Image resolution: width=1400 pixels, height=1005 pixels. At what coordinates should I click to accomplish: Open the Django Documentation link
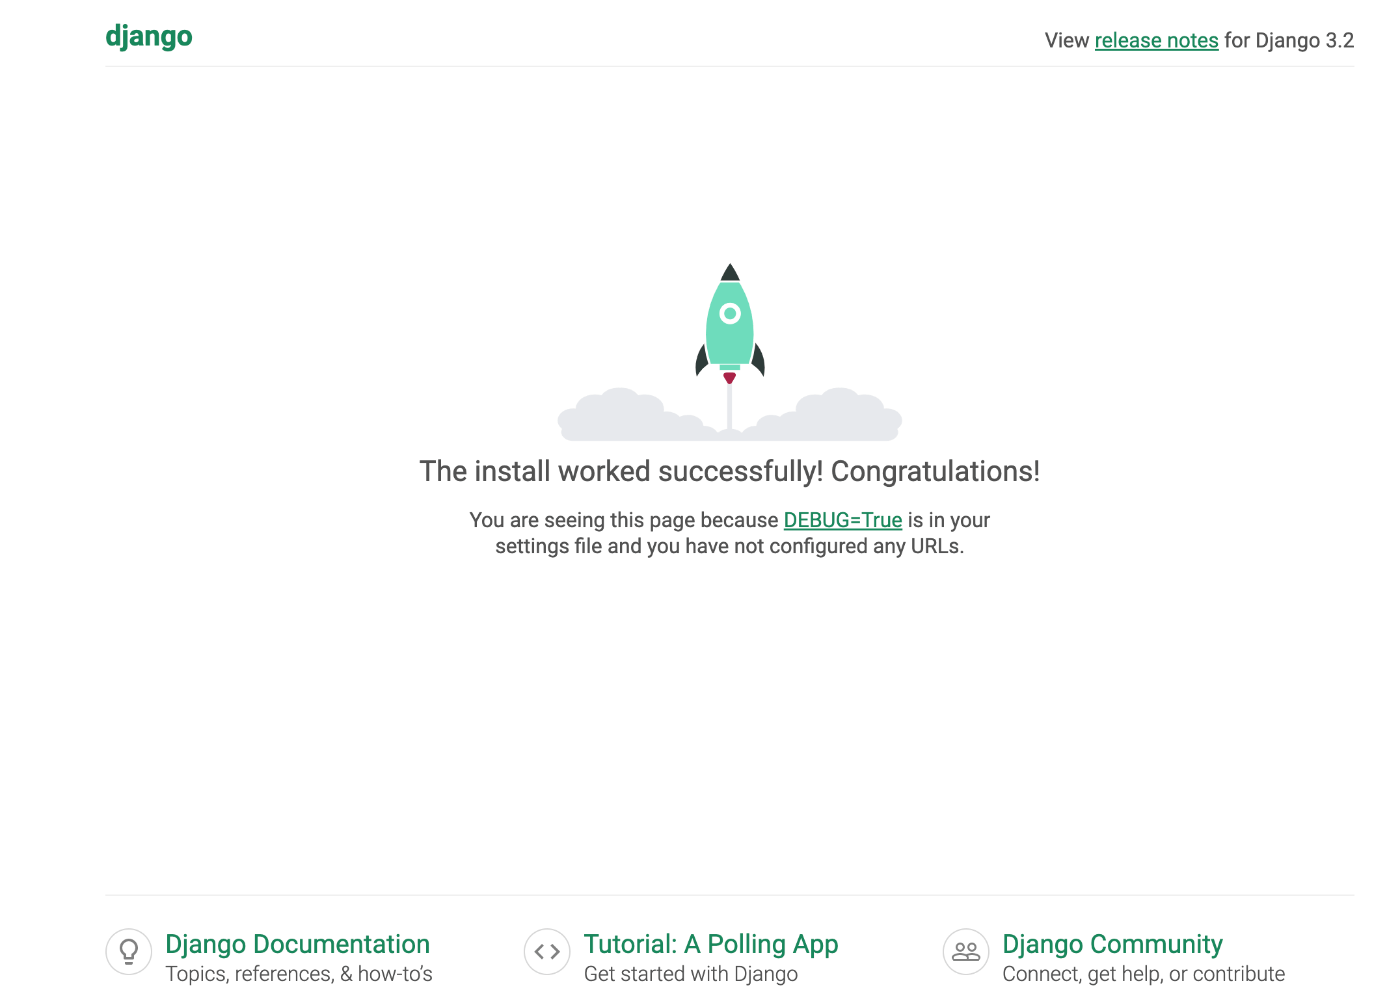click(x=297, y=944)
